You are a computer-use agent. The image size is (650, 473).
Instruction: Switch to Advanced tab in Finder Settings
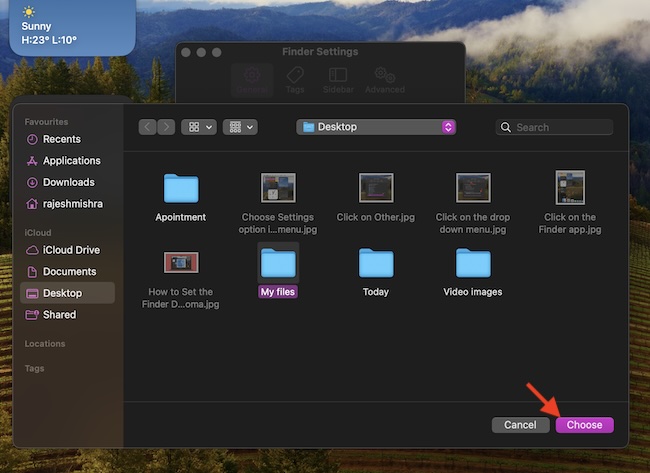pos(383,79)
